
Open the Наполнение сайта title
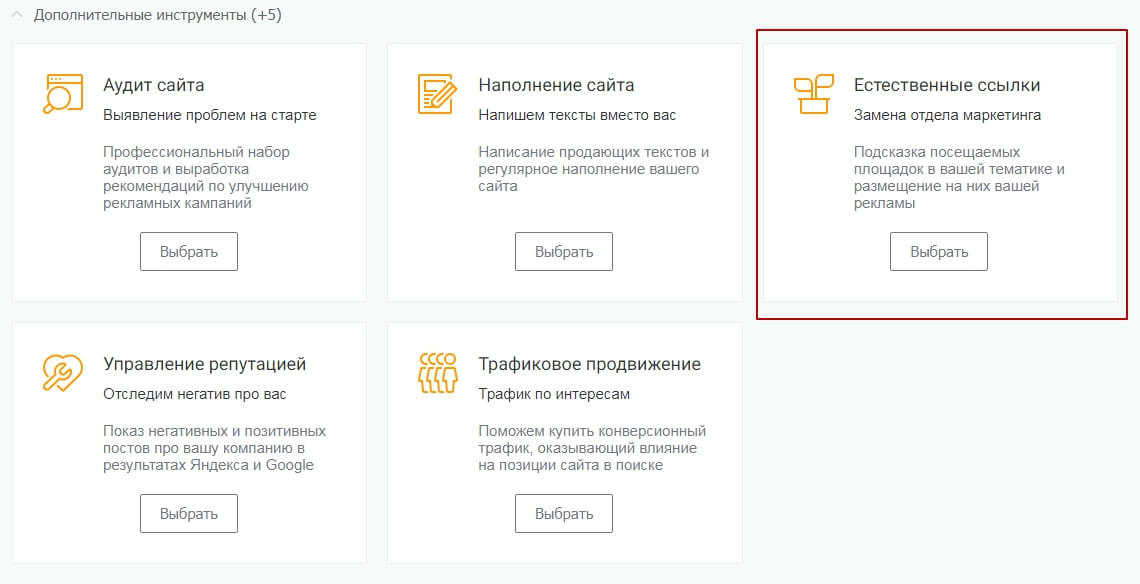pos(556,85)
